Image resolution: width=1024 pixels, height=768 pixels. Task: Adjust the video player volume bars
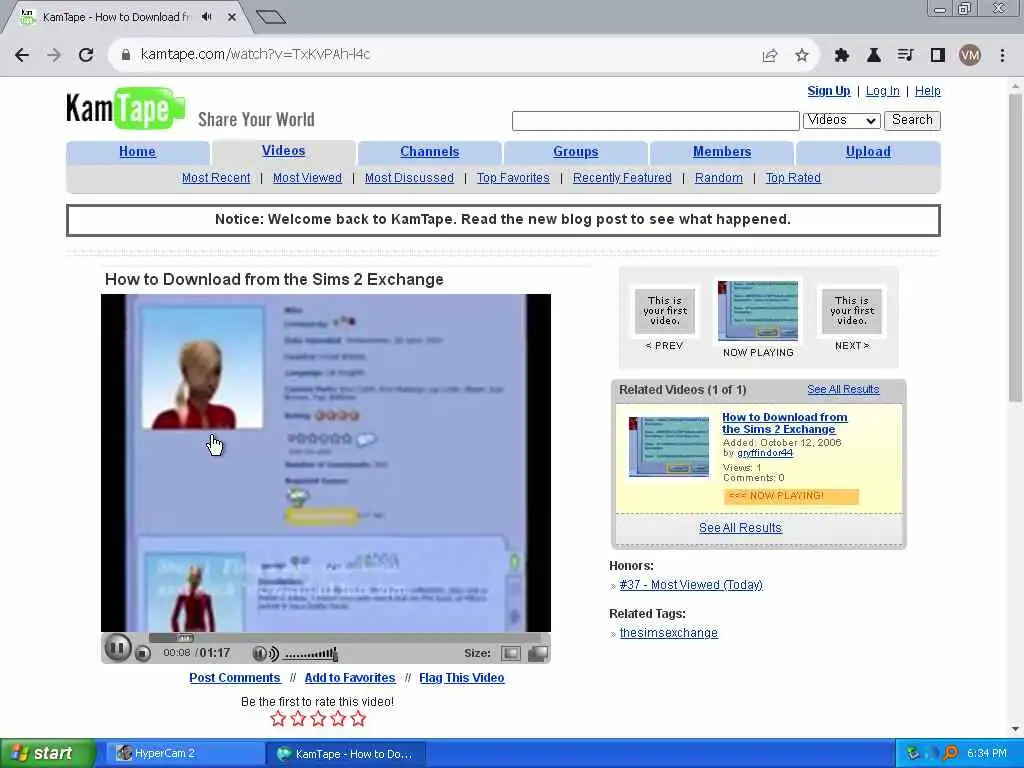click(x=311, y=654)
